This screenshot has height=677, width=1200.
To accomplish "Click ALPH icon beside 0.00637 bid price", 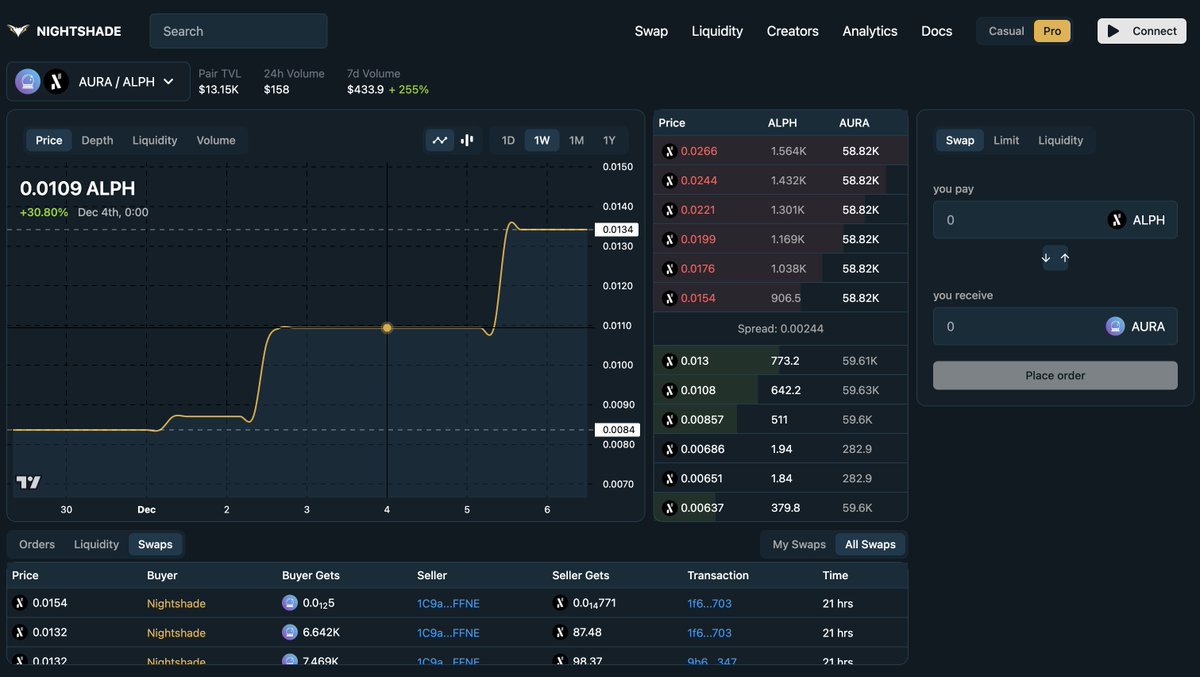I will [x=670, y=508].
